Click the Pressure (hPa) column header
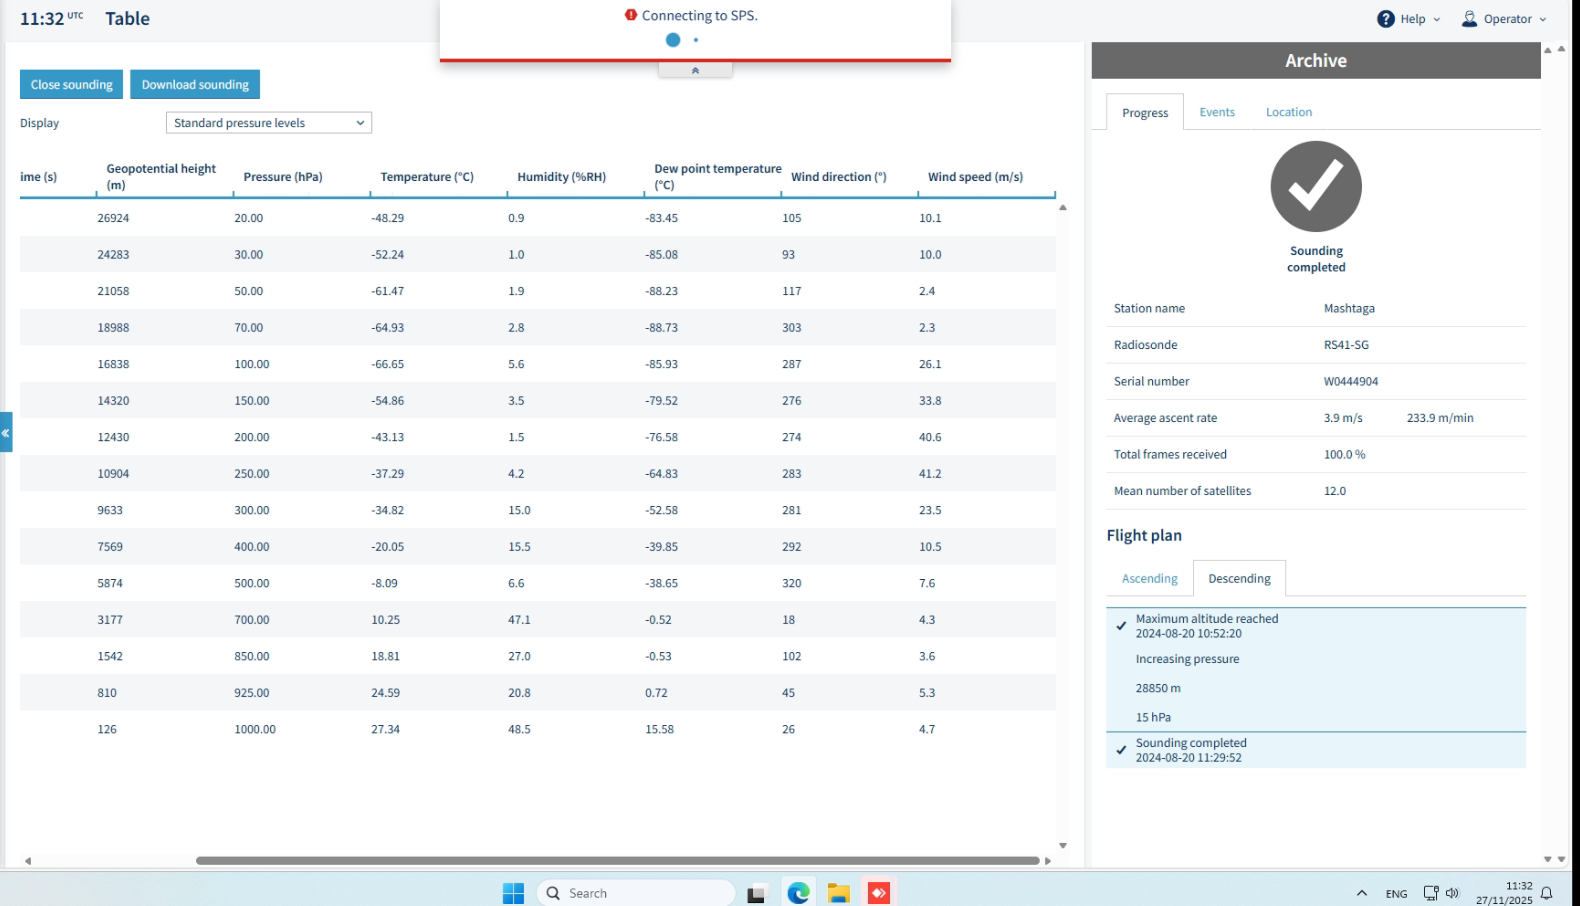1580x906 pixels. [283, 177]
